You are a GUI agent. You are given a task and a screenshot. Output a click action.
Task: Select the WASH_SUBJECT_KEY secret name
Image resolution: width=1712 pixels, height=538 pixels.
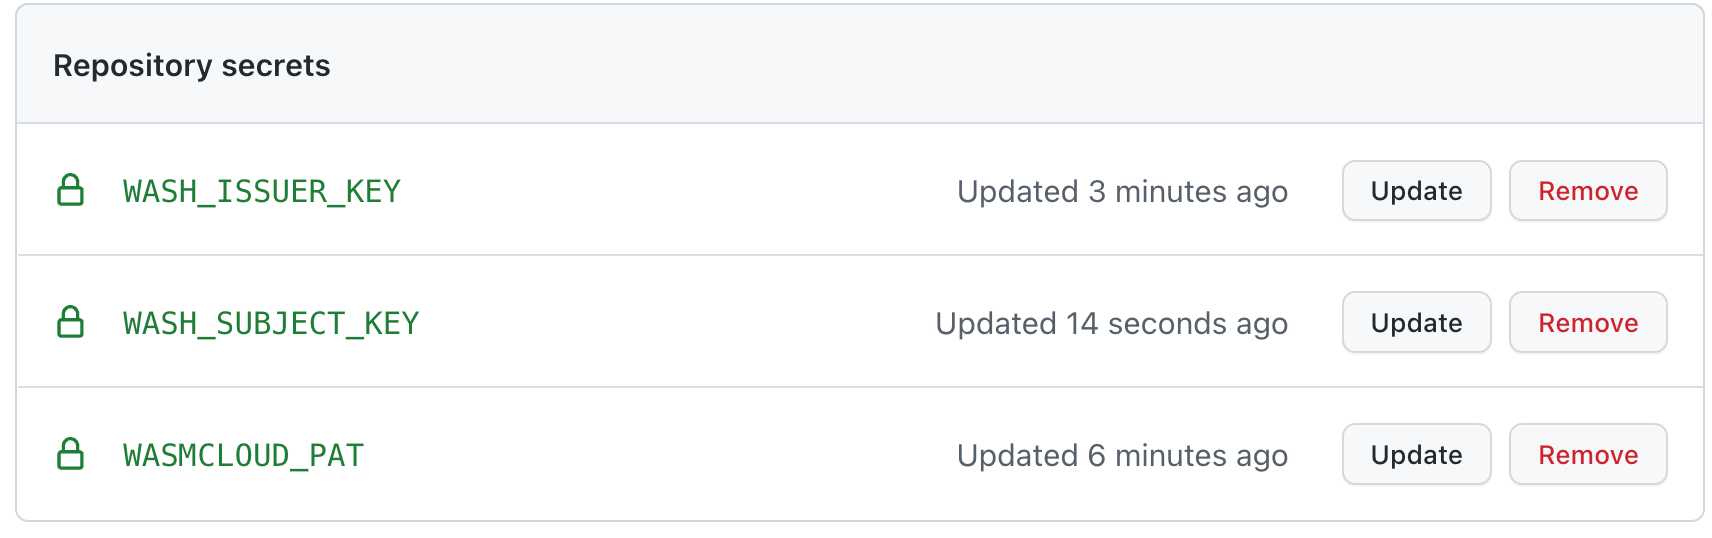(271, 323)
